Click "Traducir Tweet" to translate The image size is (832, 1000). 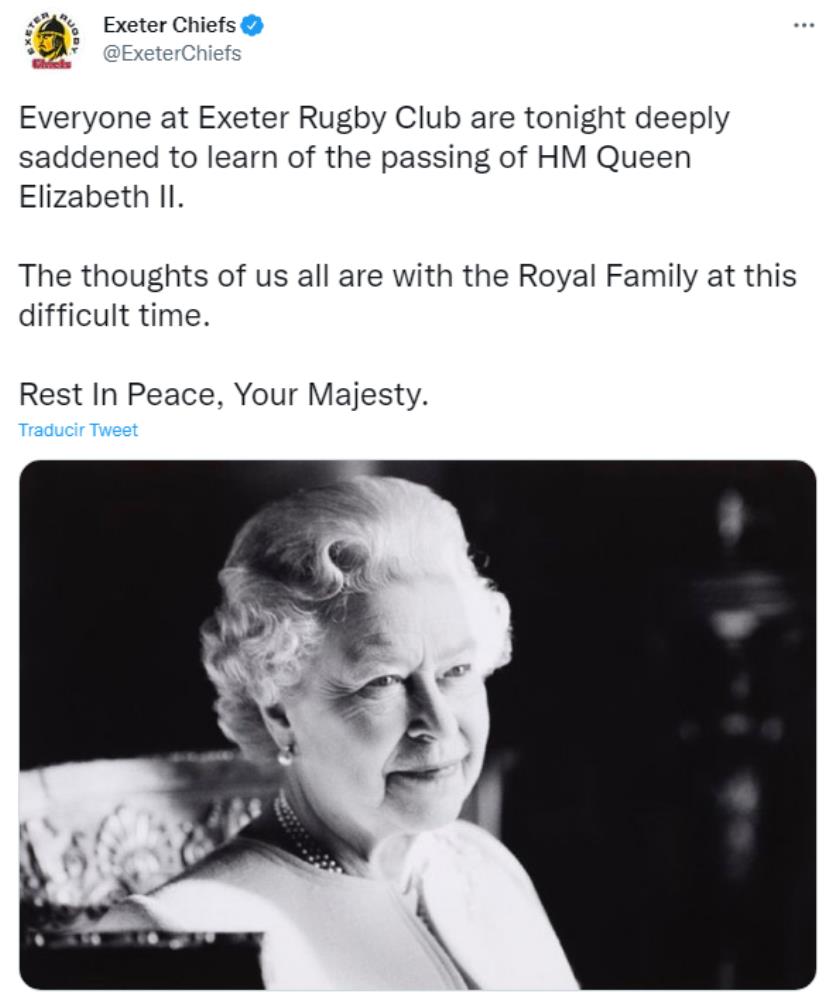point(78,430)
